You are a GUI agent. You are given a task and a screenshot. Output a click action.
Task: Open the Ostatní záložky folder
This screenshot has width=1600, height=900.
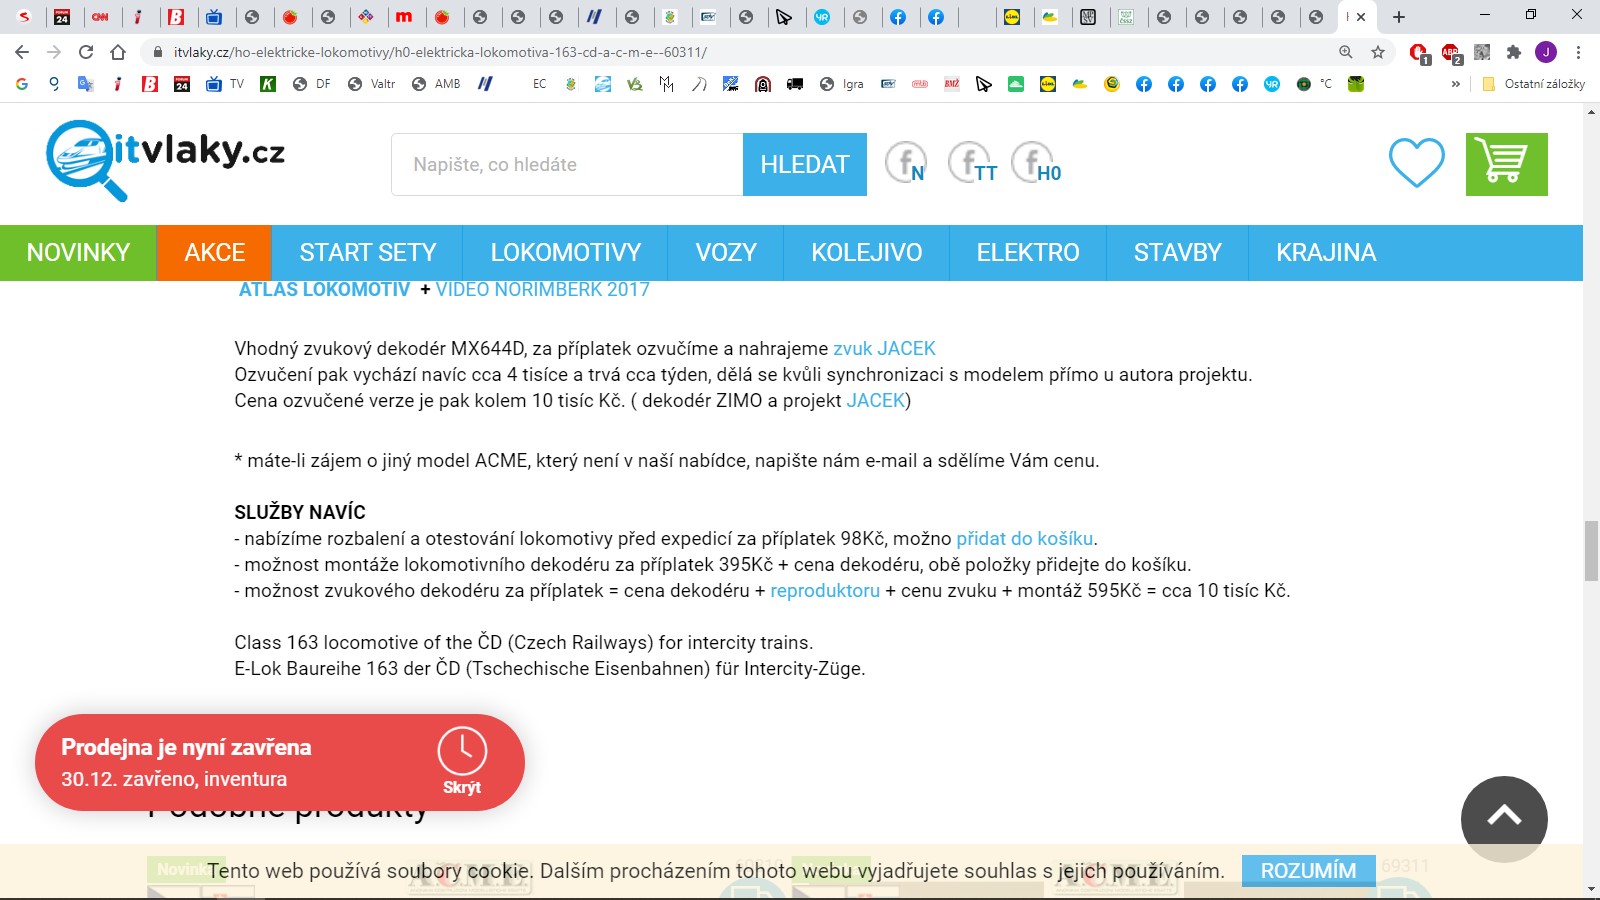click(1534, 84)
